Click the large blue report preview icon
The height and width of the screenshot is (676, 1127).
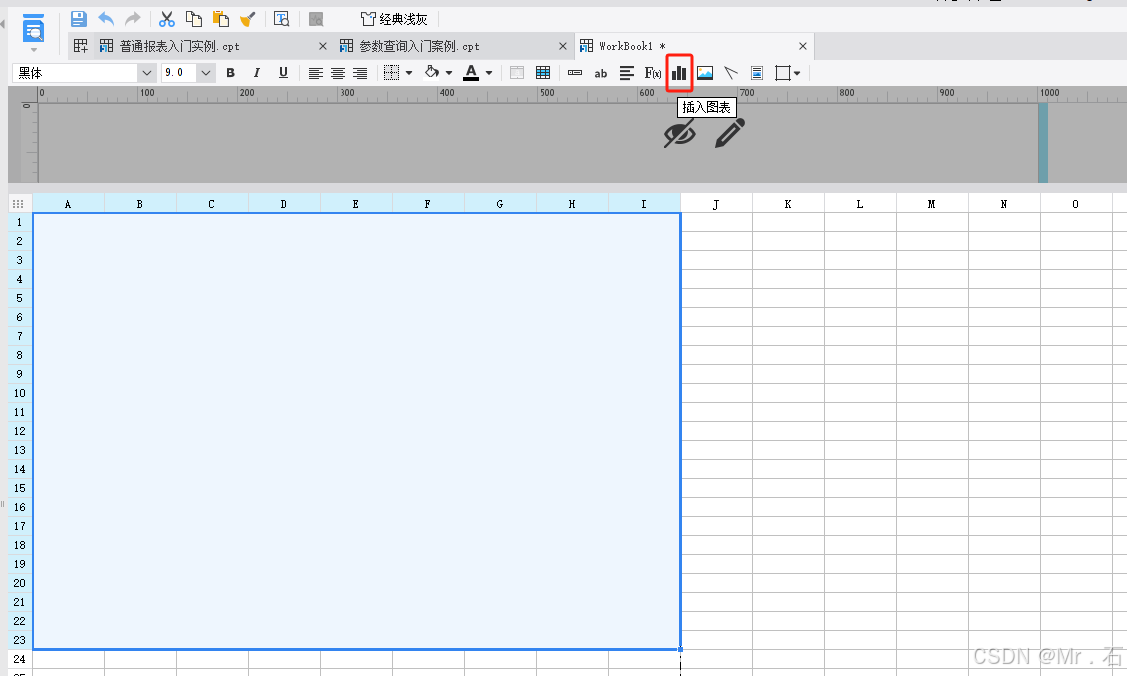point(34,29)
